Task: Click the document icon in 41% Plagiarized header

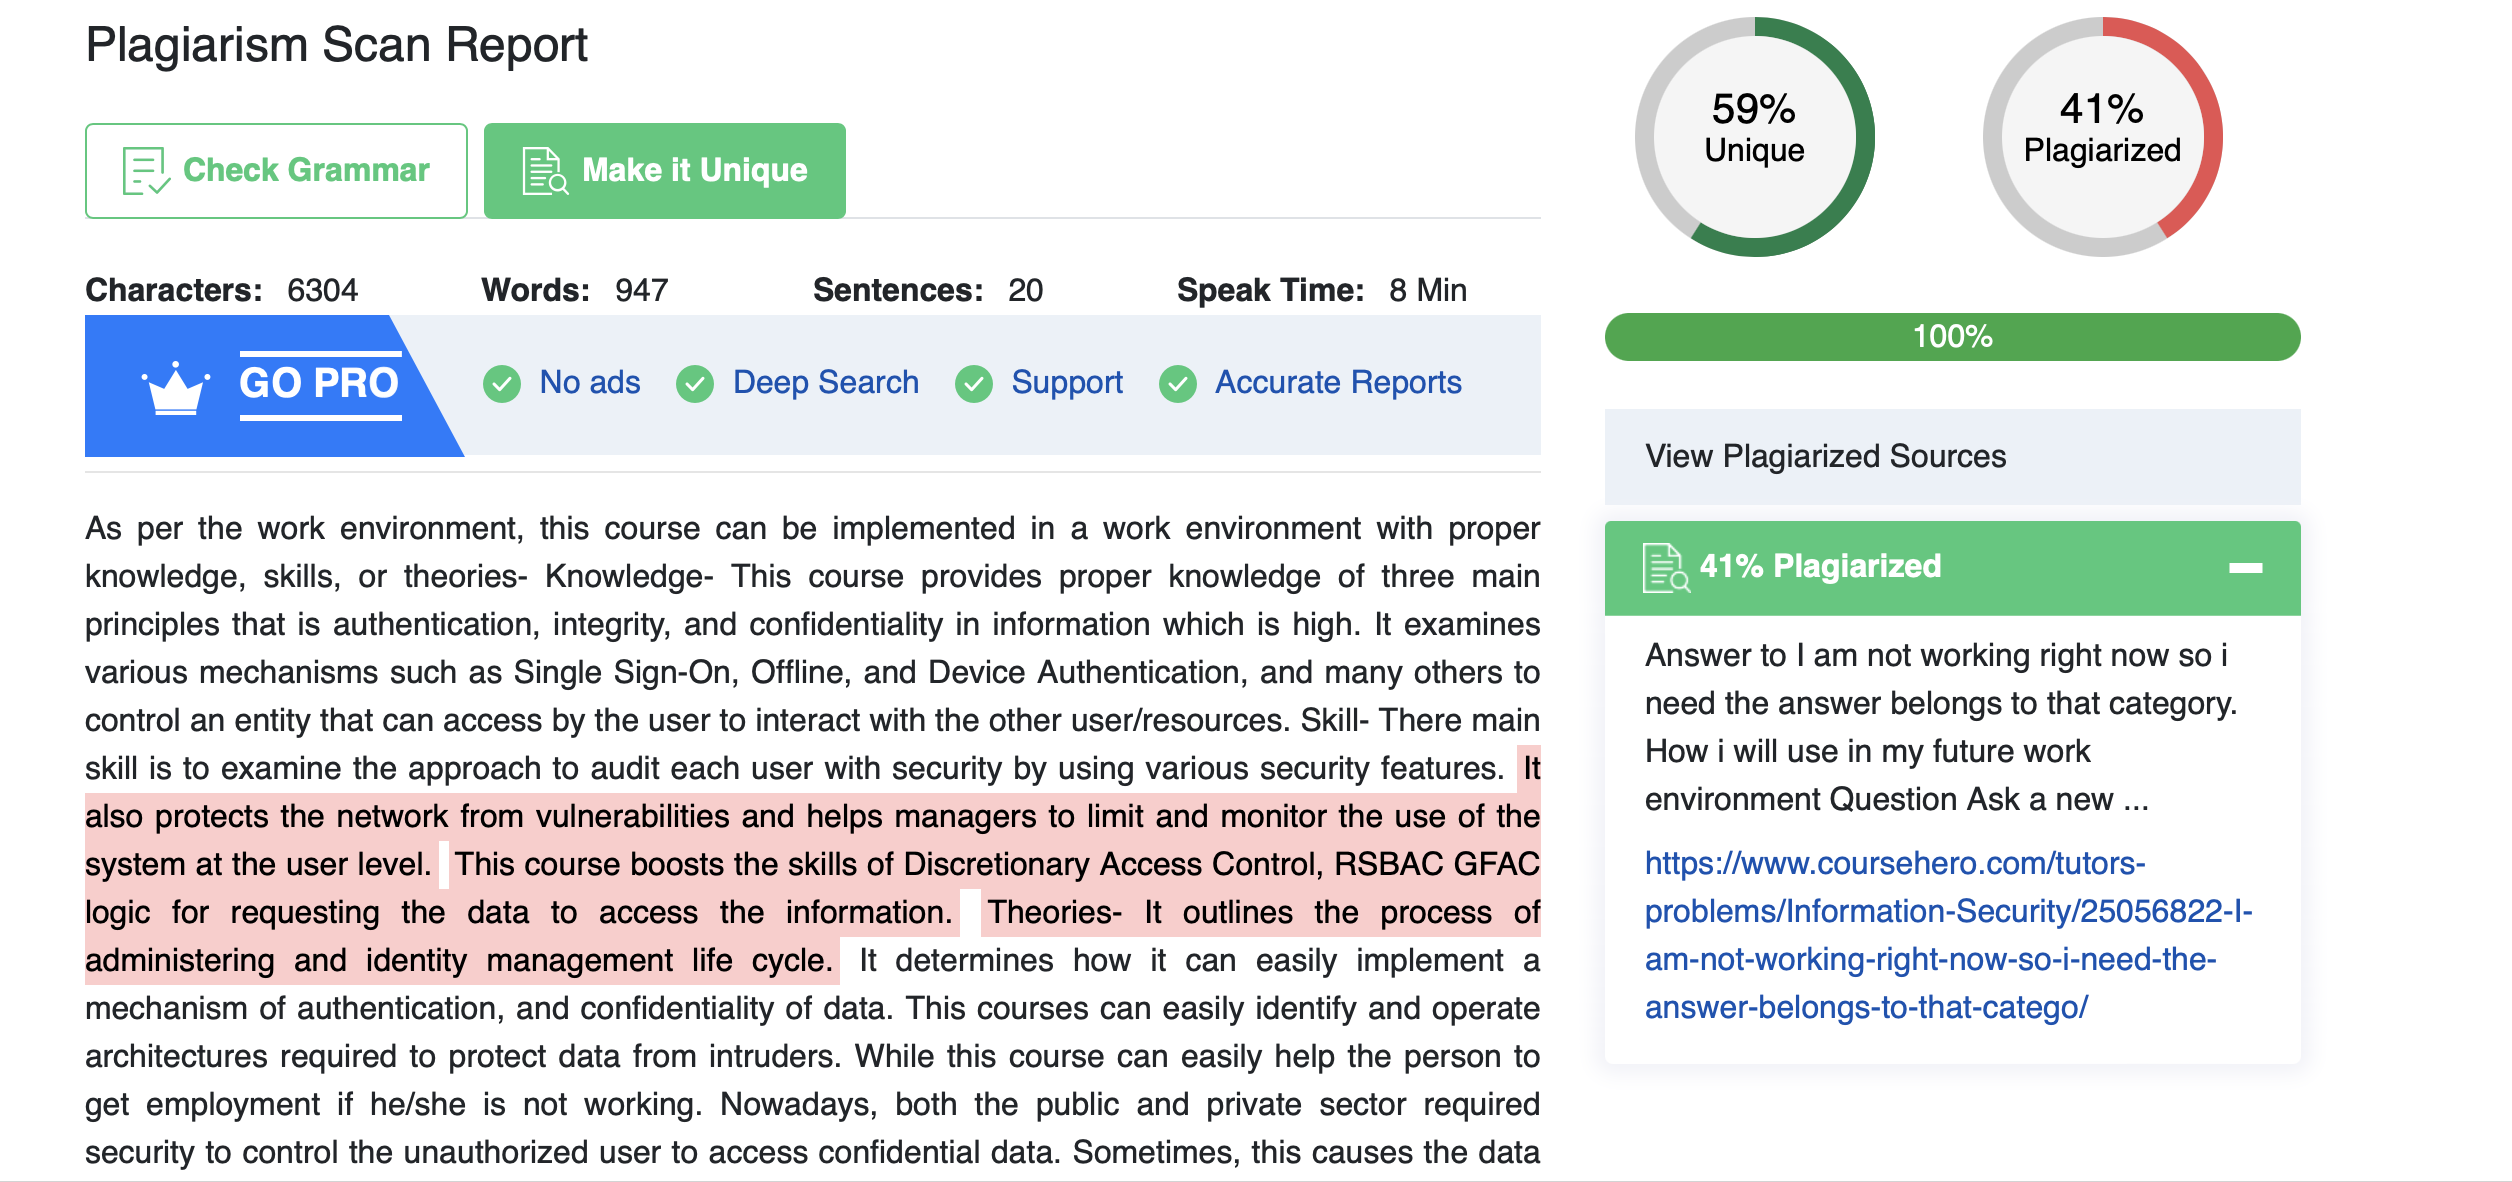Action: click(x=1666, y=567)
